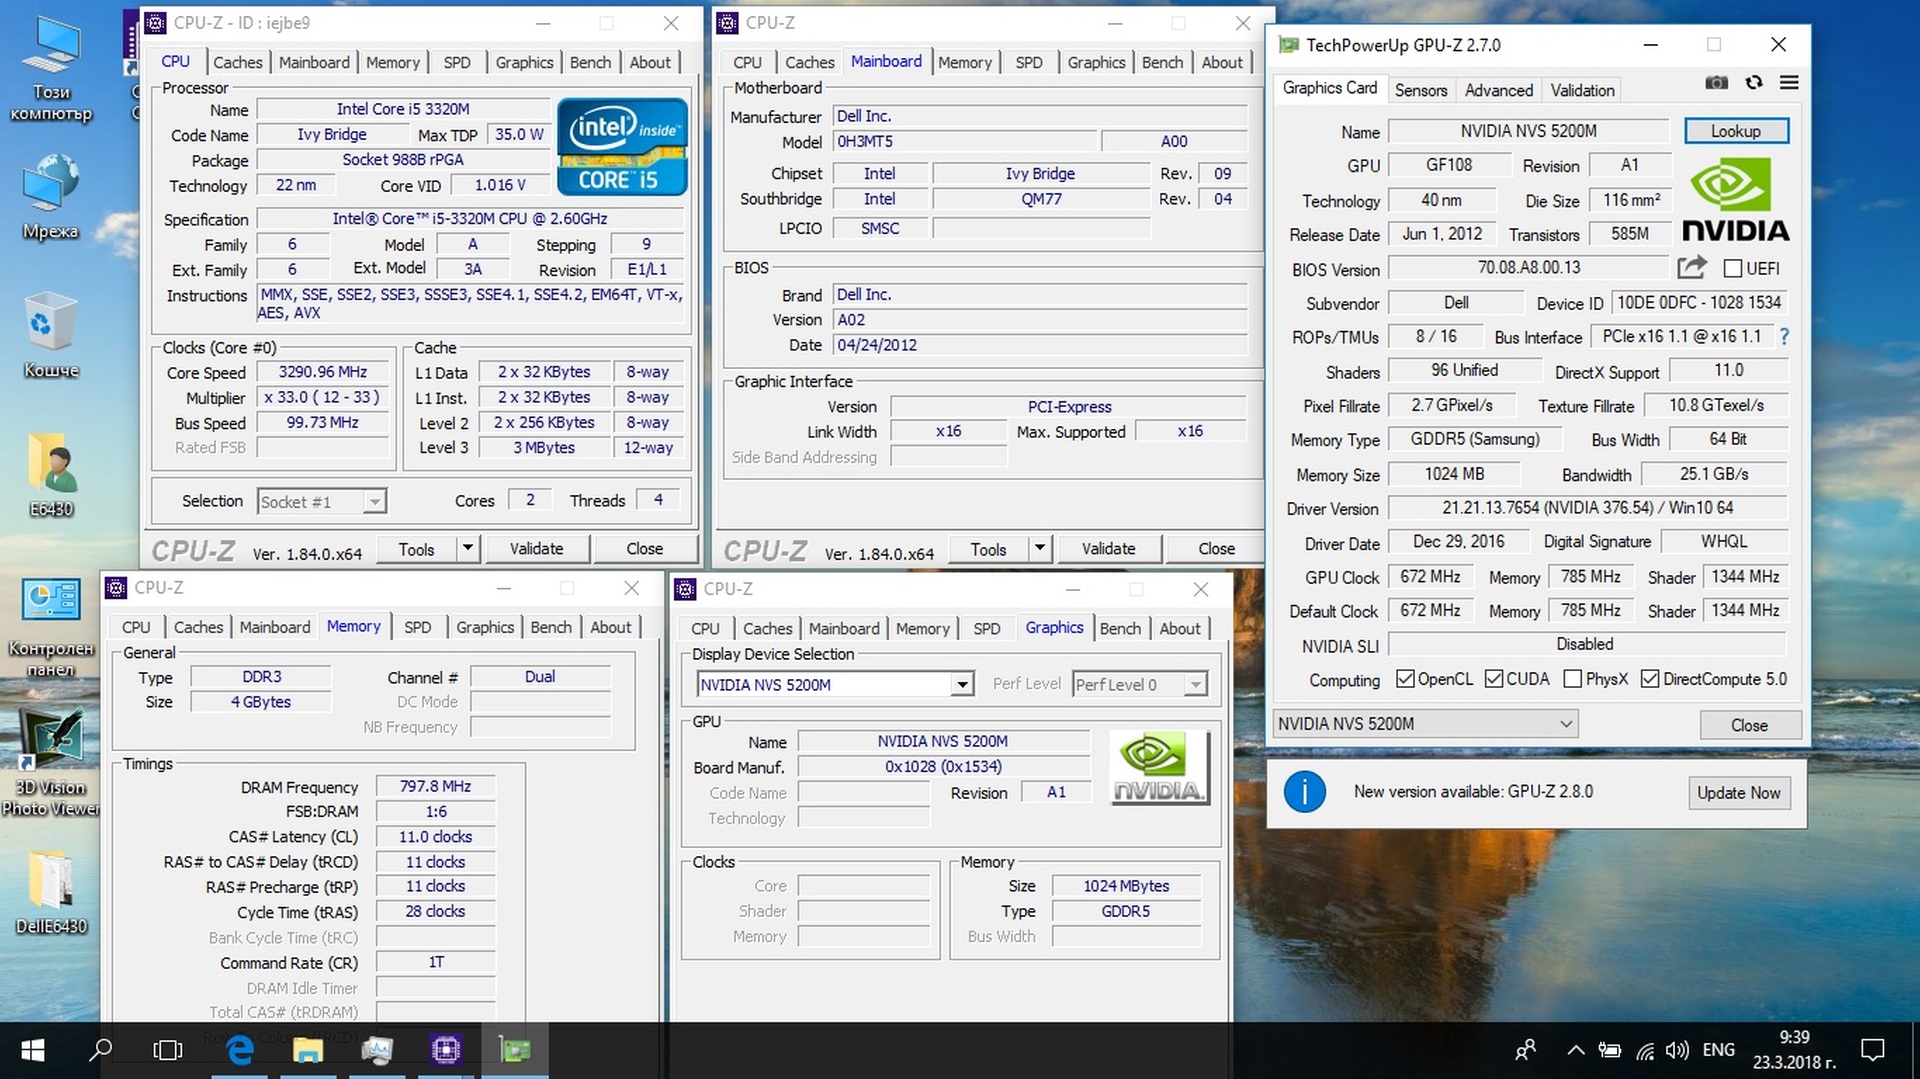Open File Explorer from the taskbar
The height and width of the screenshot is (1079, 1920).
[308, 1050]
